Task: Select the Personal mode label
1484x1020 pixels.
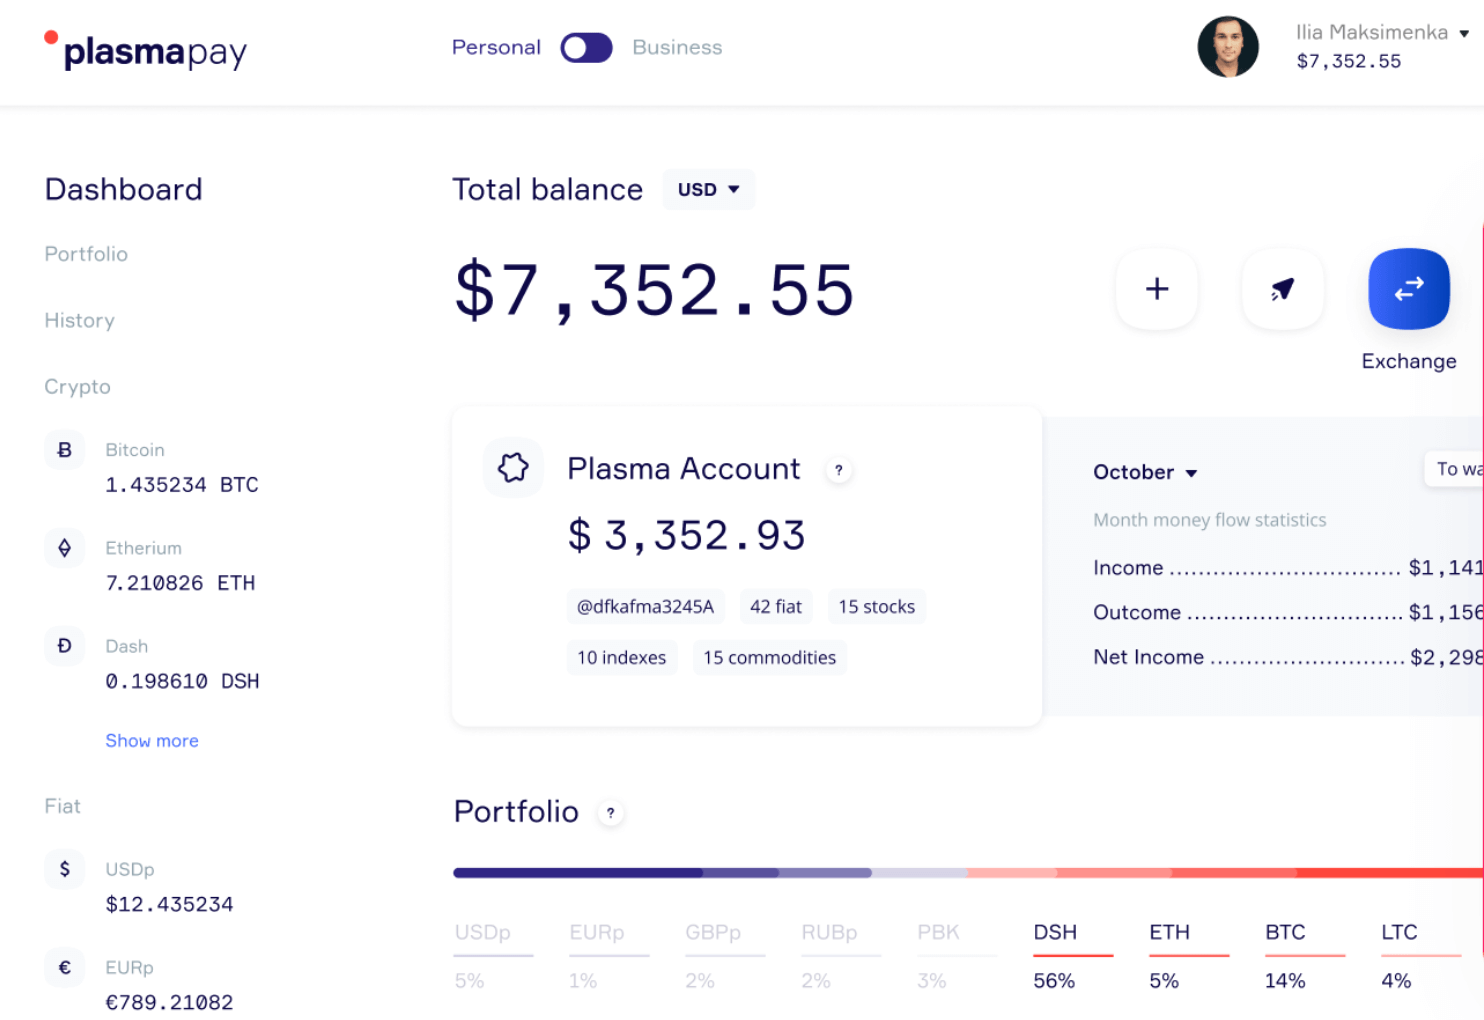Action: coord(496,47)
